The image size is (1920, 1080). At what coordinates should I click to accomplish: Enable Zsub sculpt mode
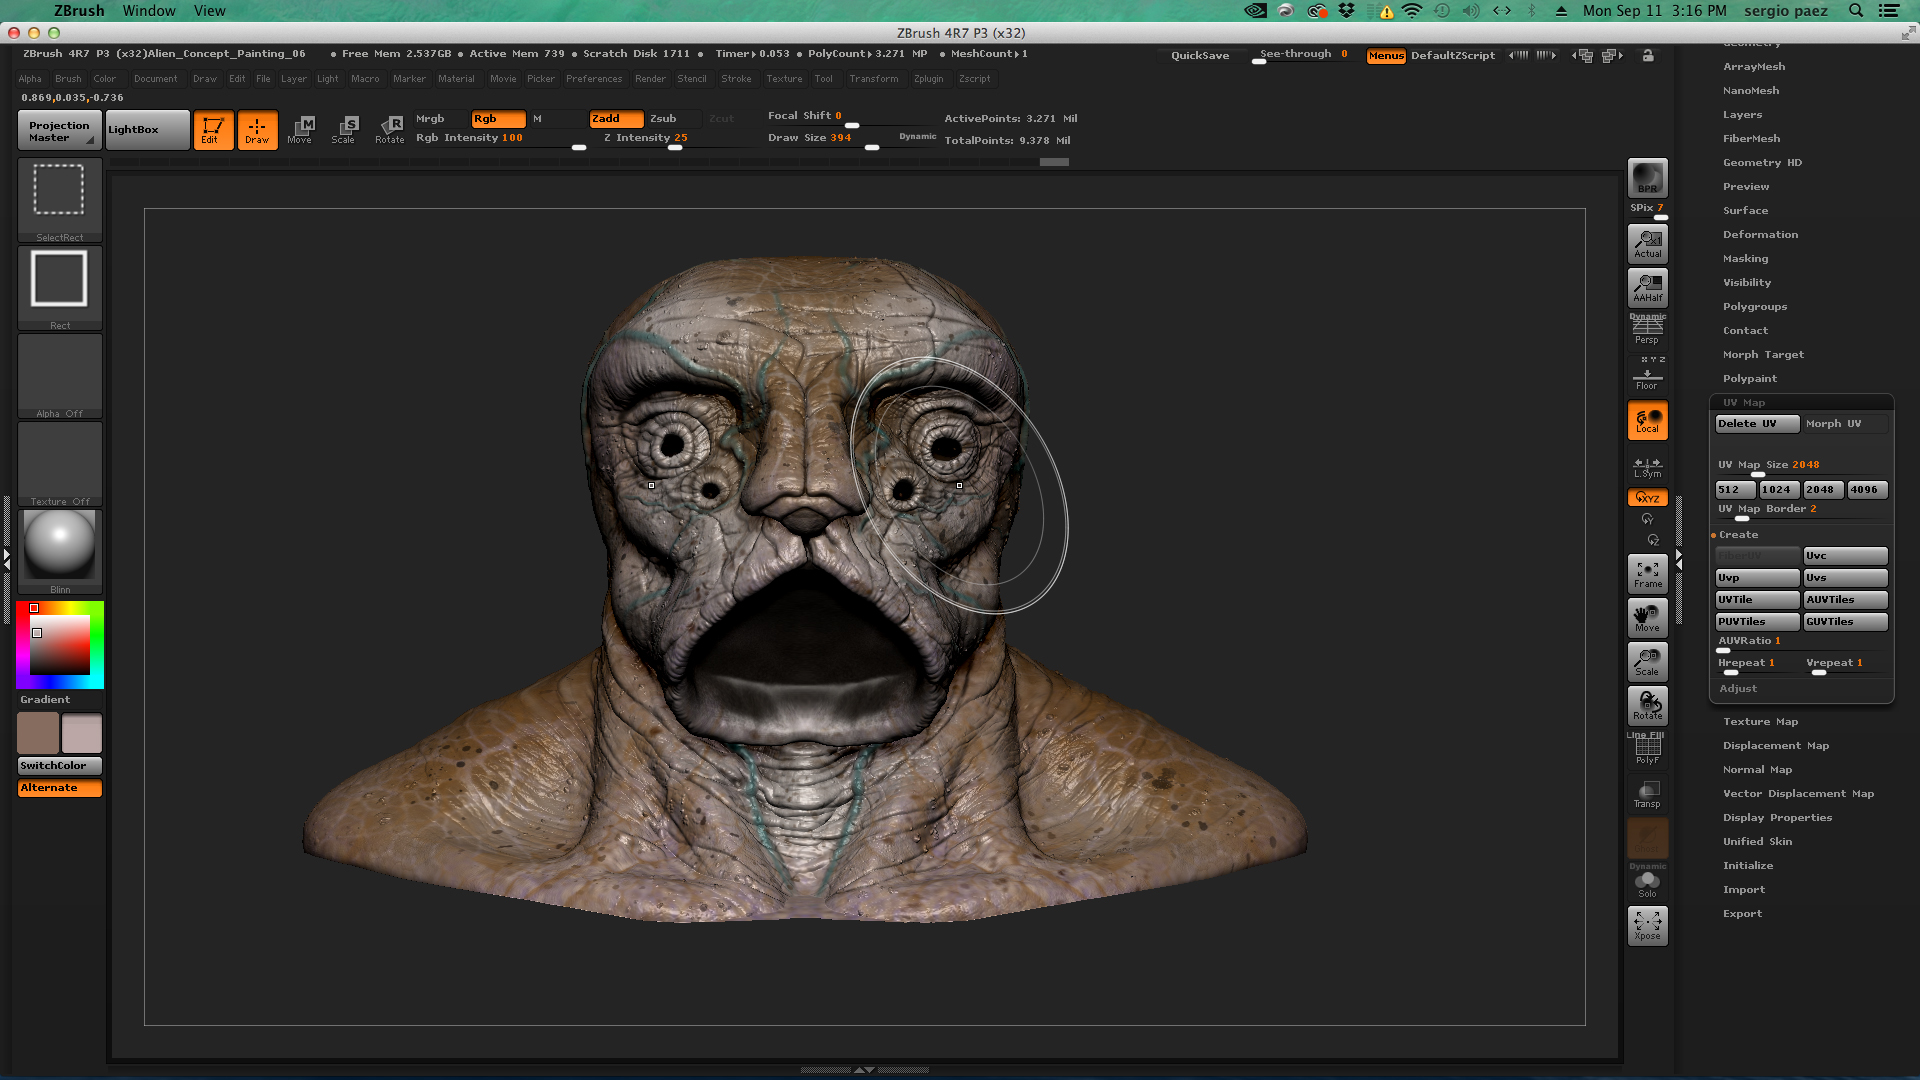click(x=673, y=119)
